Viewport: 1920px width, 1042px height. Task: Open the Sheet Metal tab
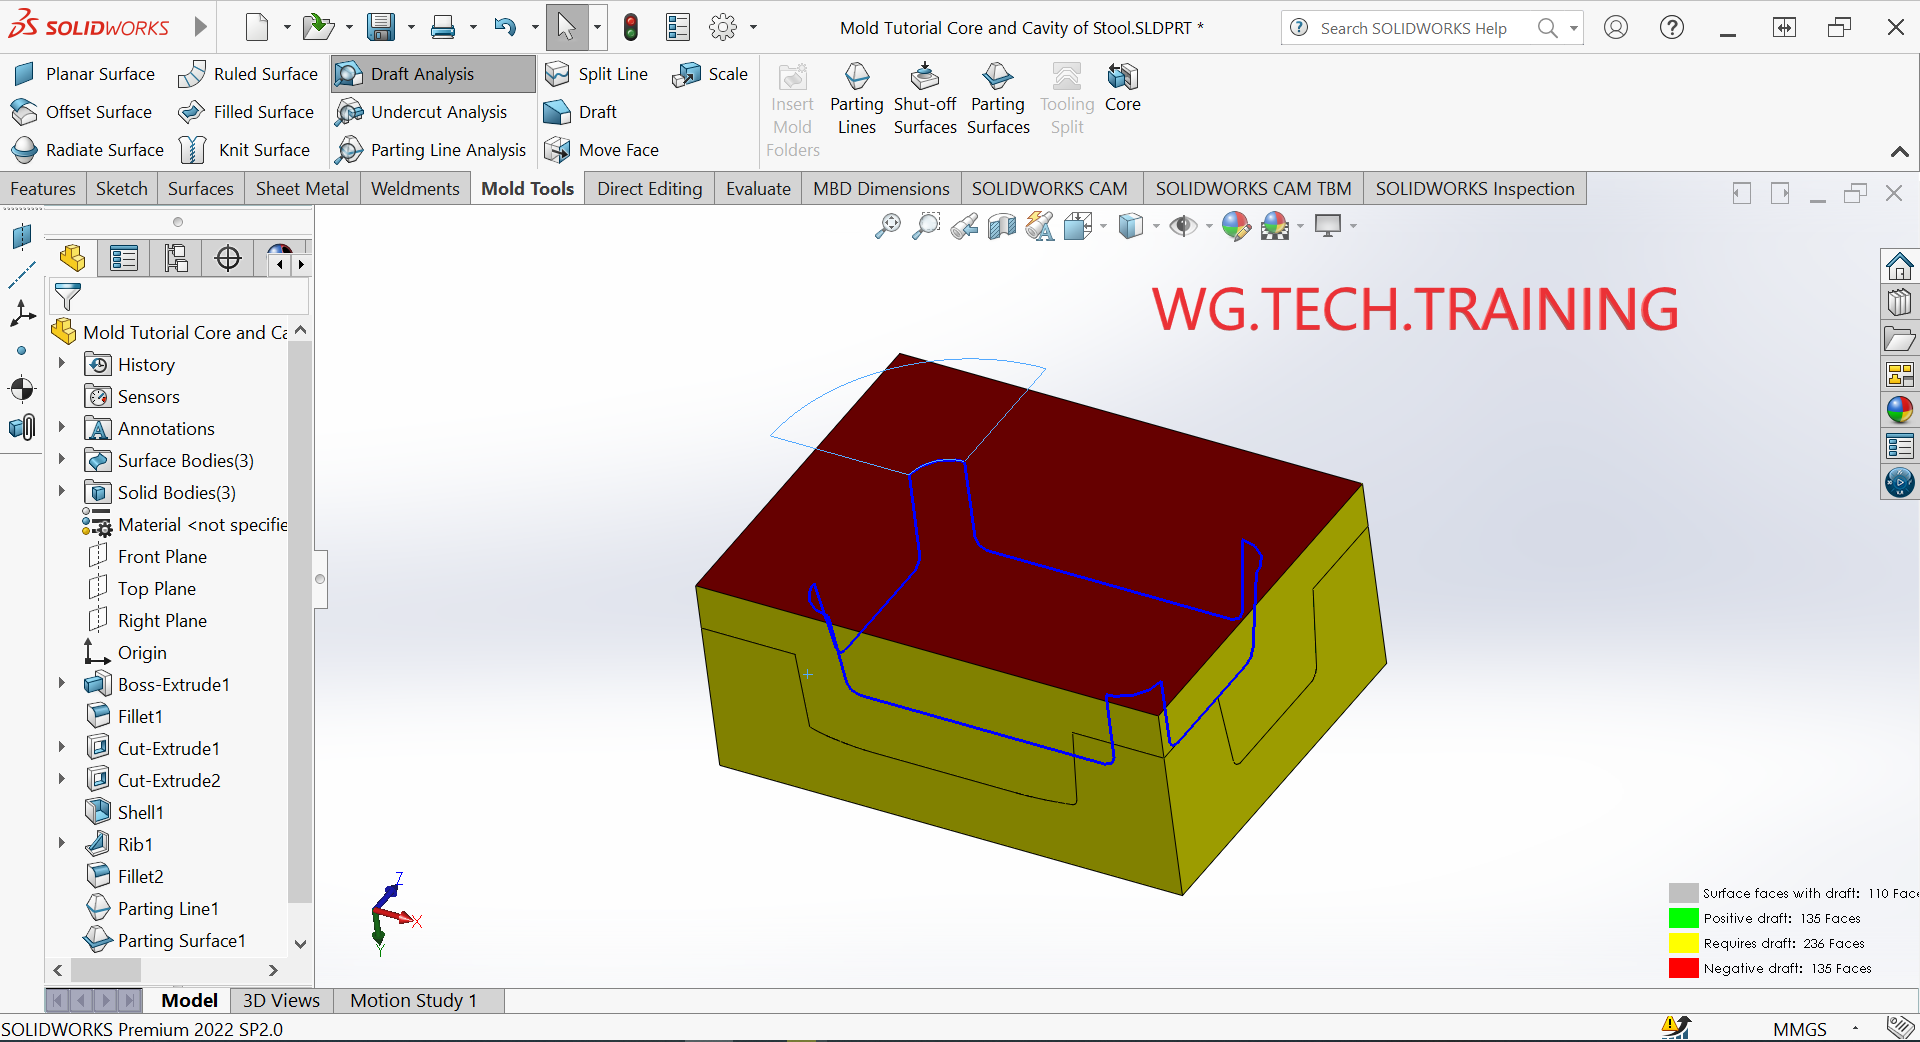click(302, 189)
